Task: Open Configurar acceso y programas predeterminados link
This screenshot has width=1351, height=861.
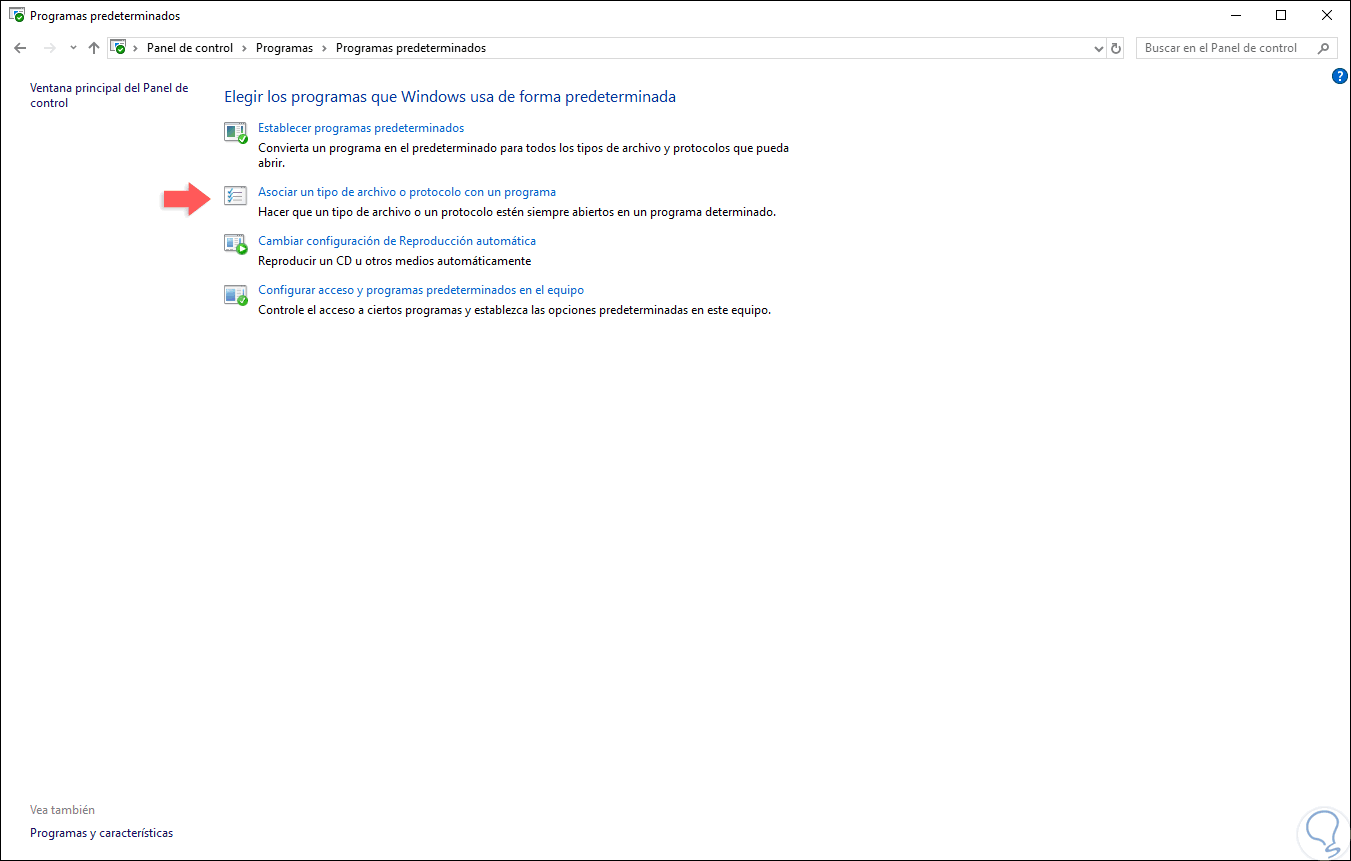Action: click(421, 290)
